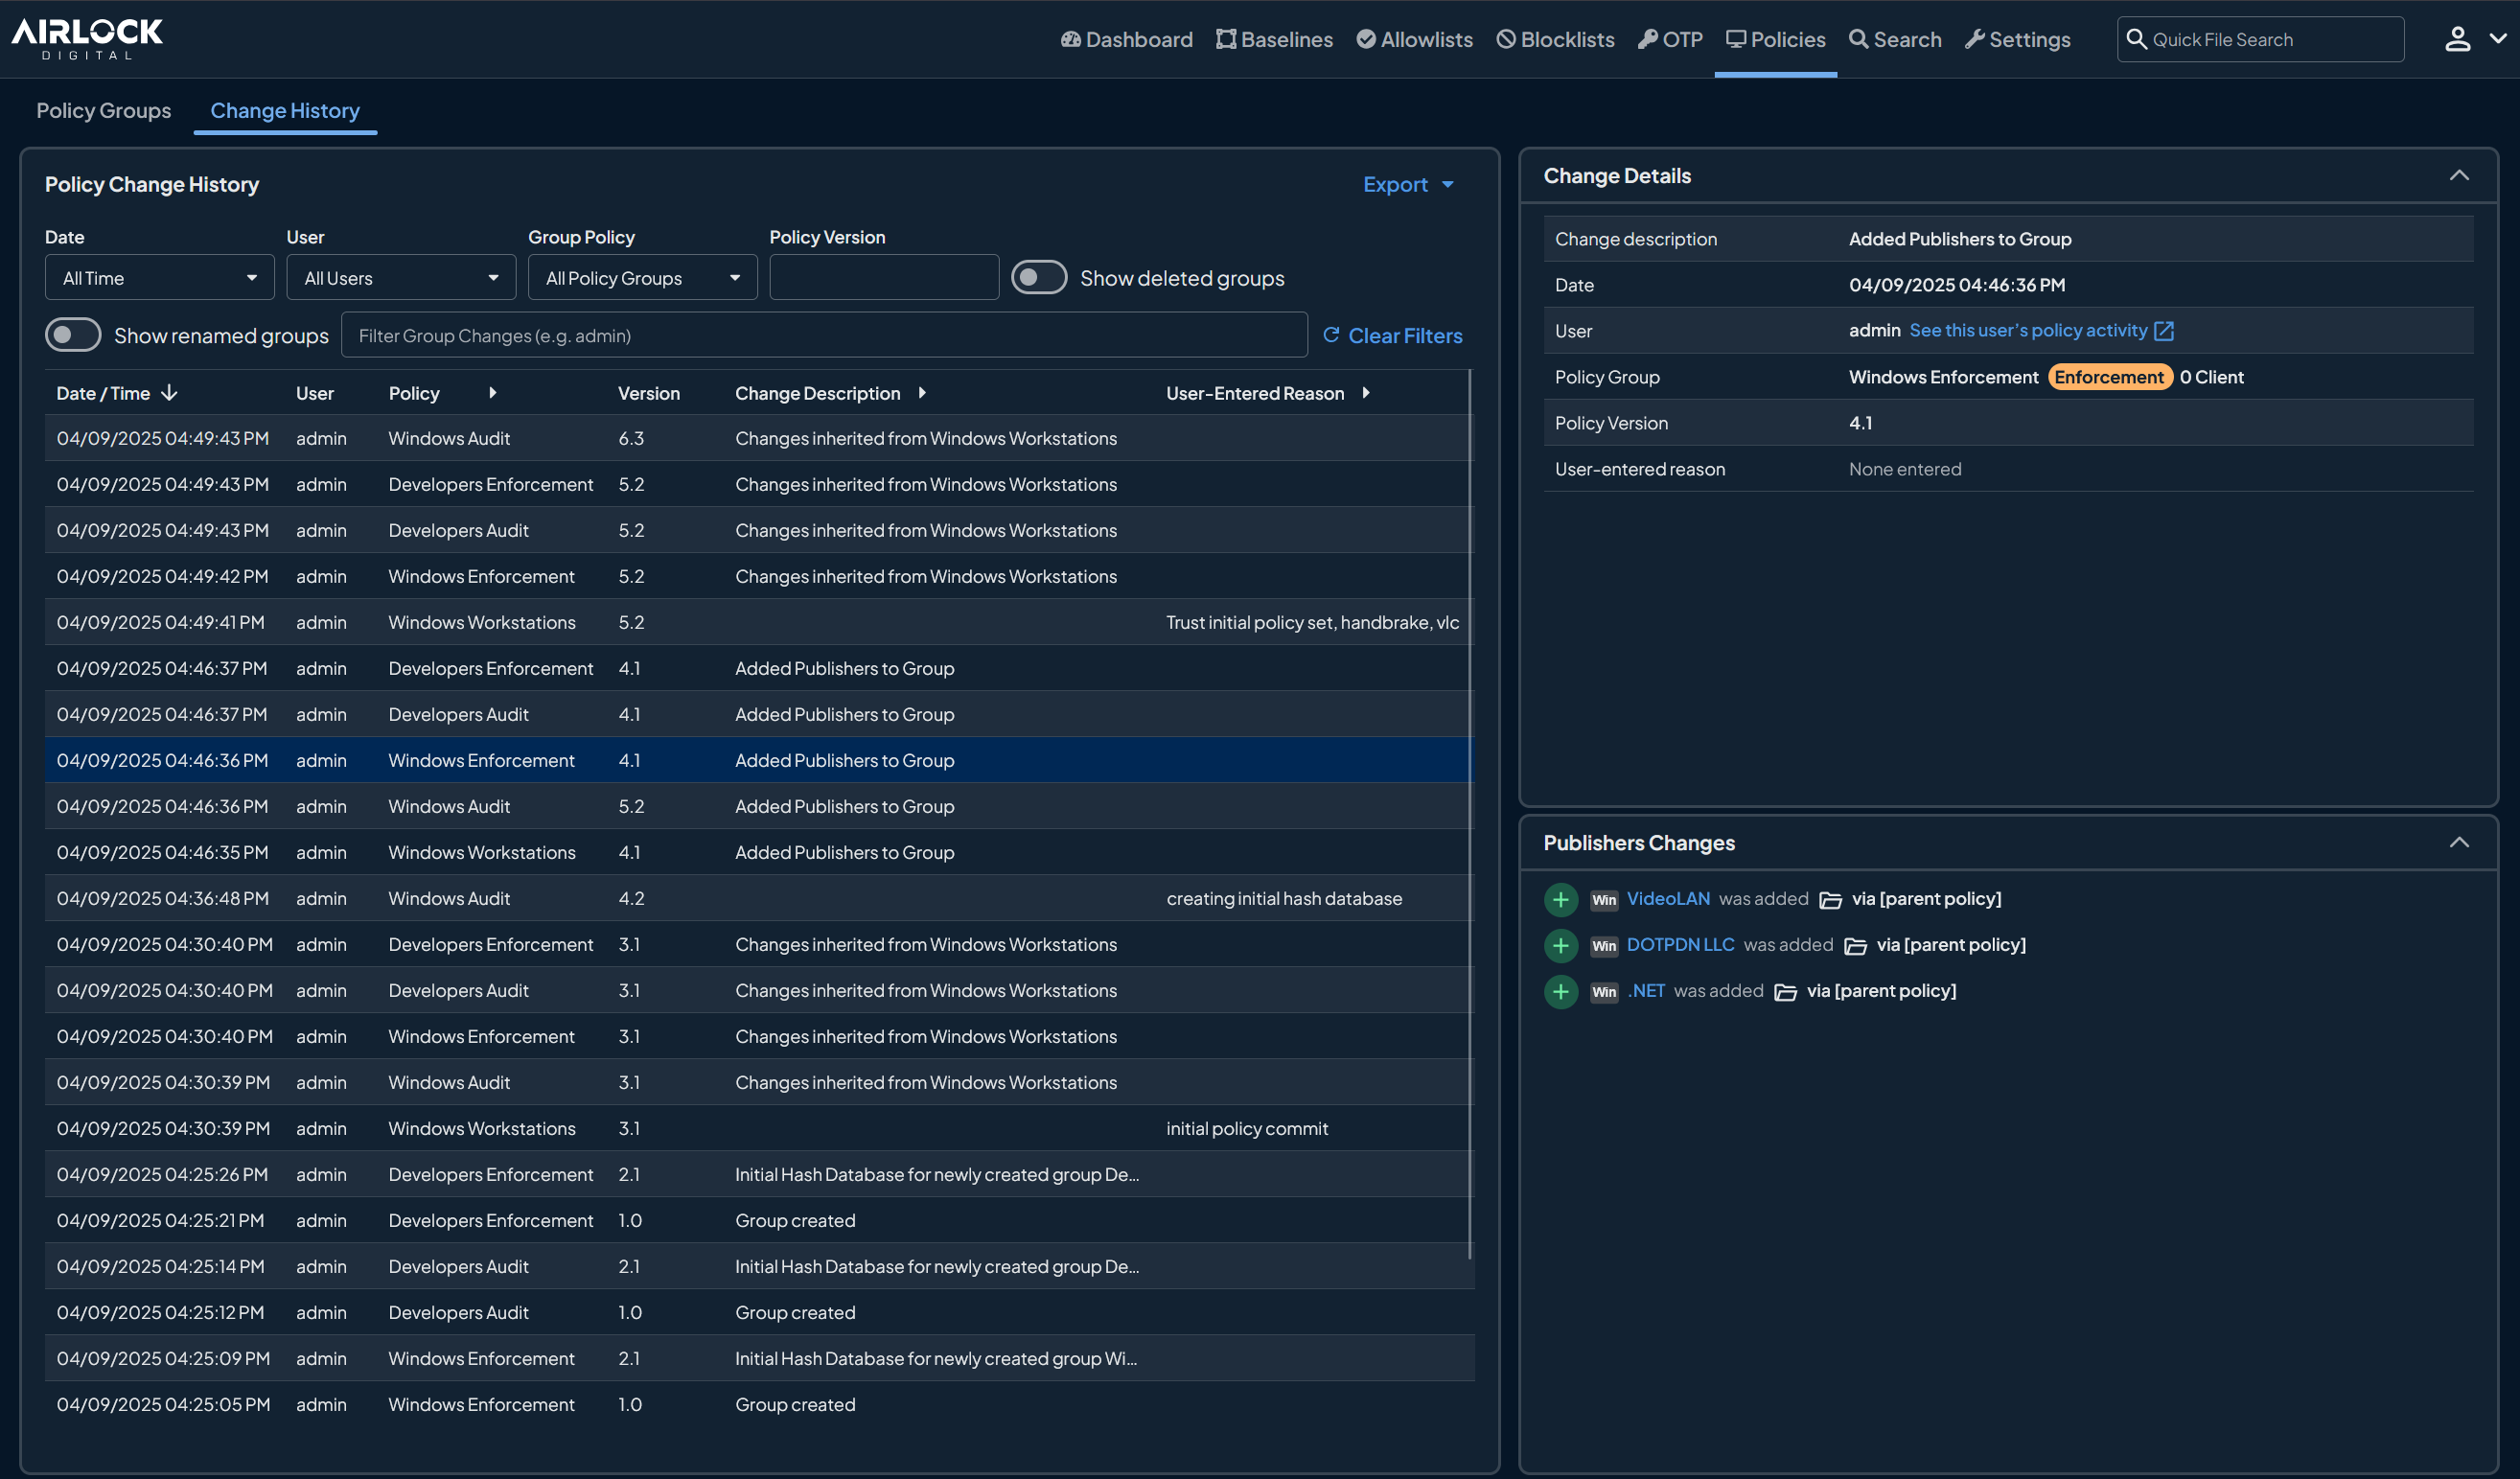Navigate to the Blocklists menu item
Viewport: 2520px width, 1479px height.
[1556, 39]
